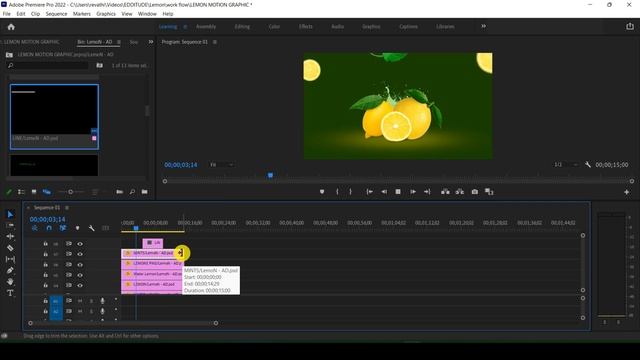Viewport: 640px width, 360px height.
Task: Click Automate to Sequence icon
Action: point(119,192)
